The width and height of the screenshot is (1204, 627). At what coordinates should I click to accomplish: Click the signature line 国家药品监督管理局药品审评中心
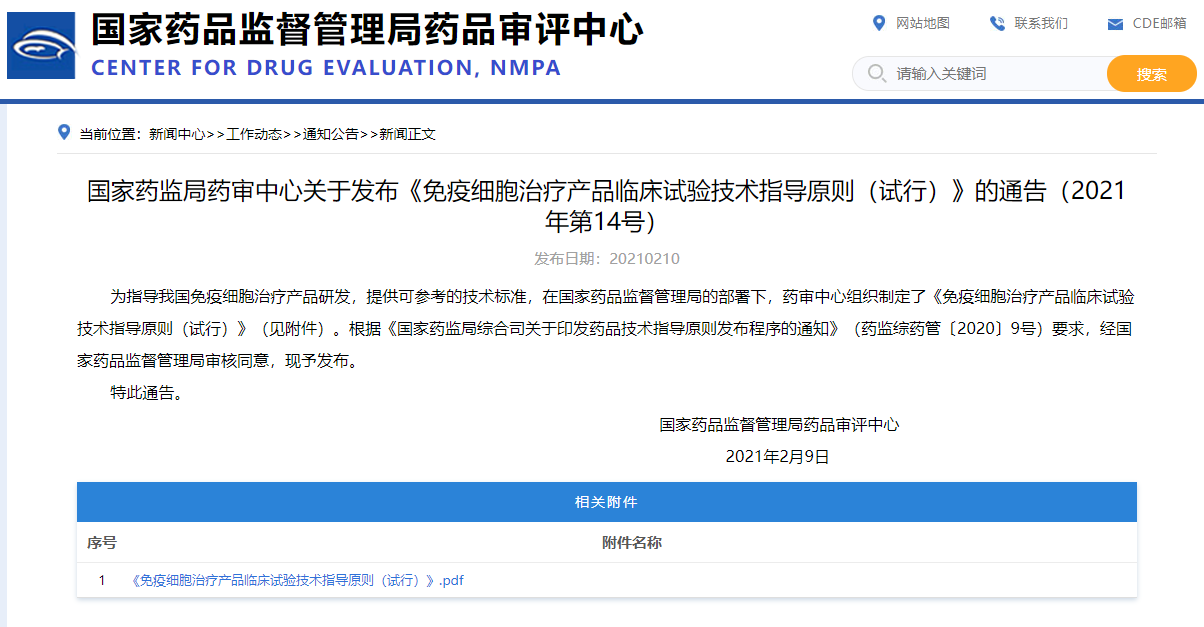tap(779, 425)
